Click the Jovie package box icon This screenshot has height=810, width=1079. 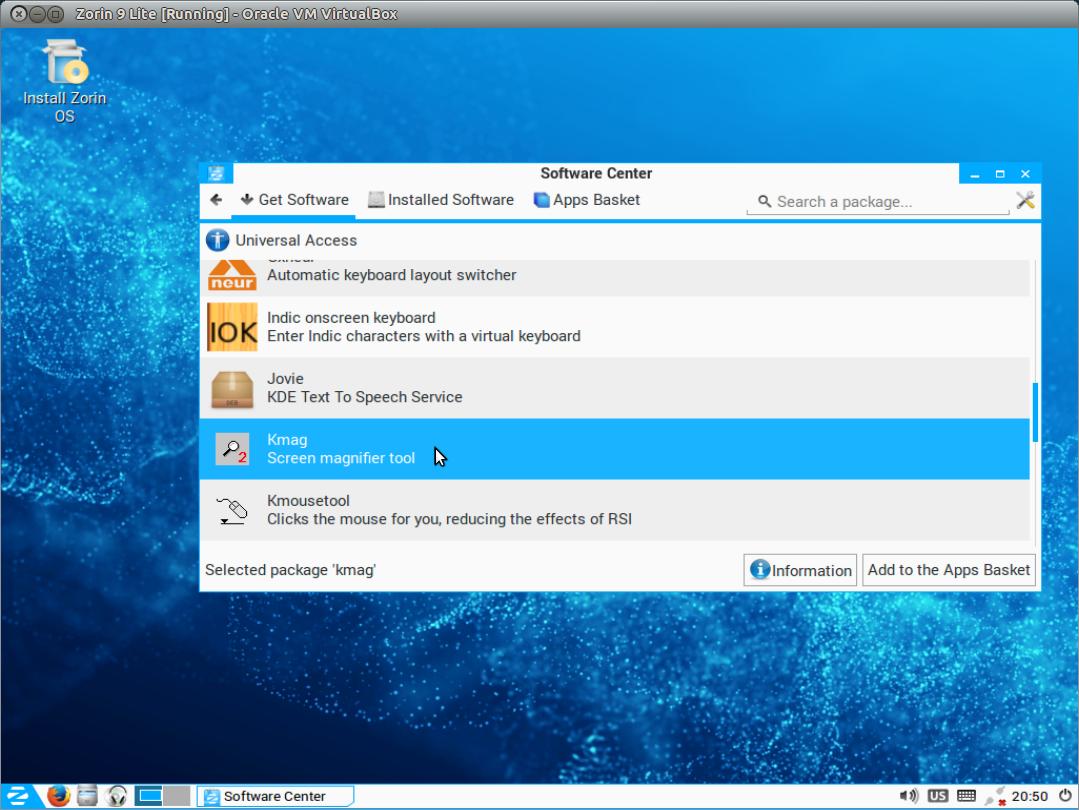tap(232, 388)
